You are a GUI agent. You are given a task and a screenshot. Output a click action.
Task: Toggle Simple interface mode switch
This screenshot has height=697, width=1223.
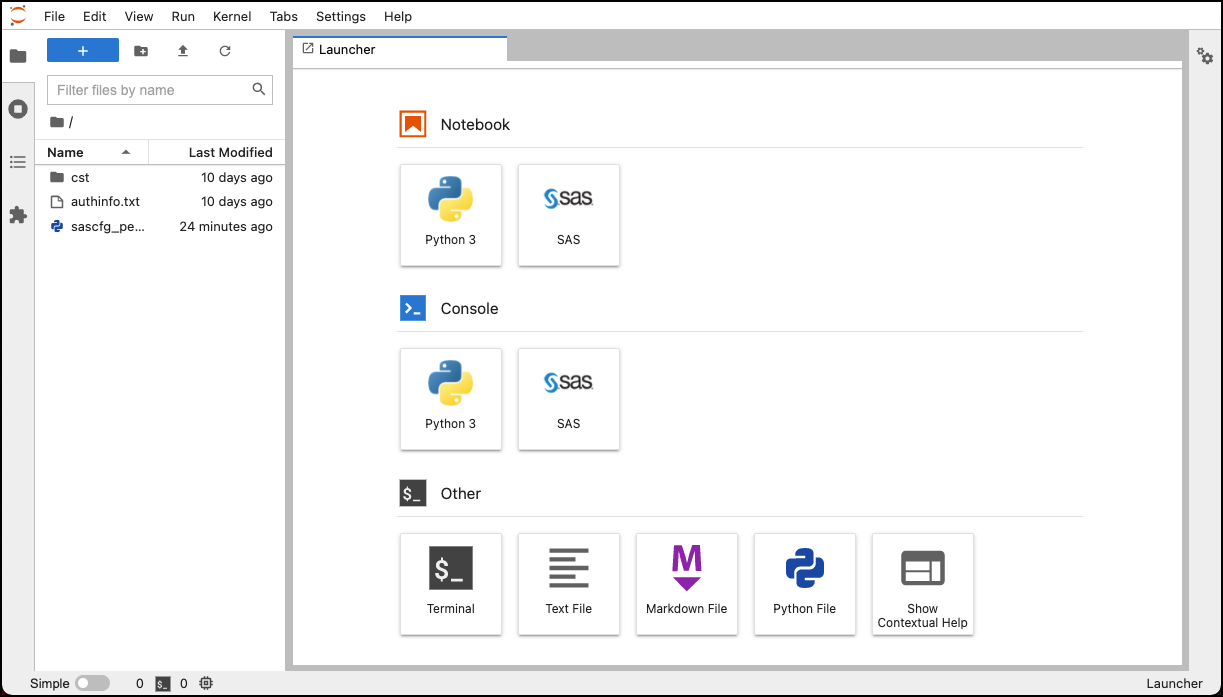tap(93, 684)
